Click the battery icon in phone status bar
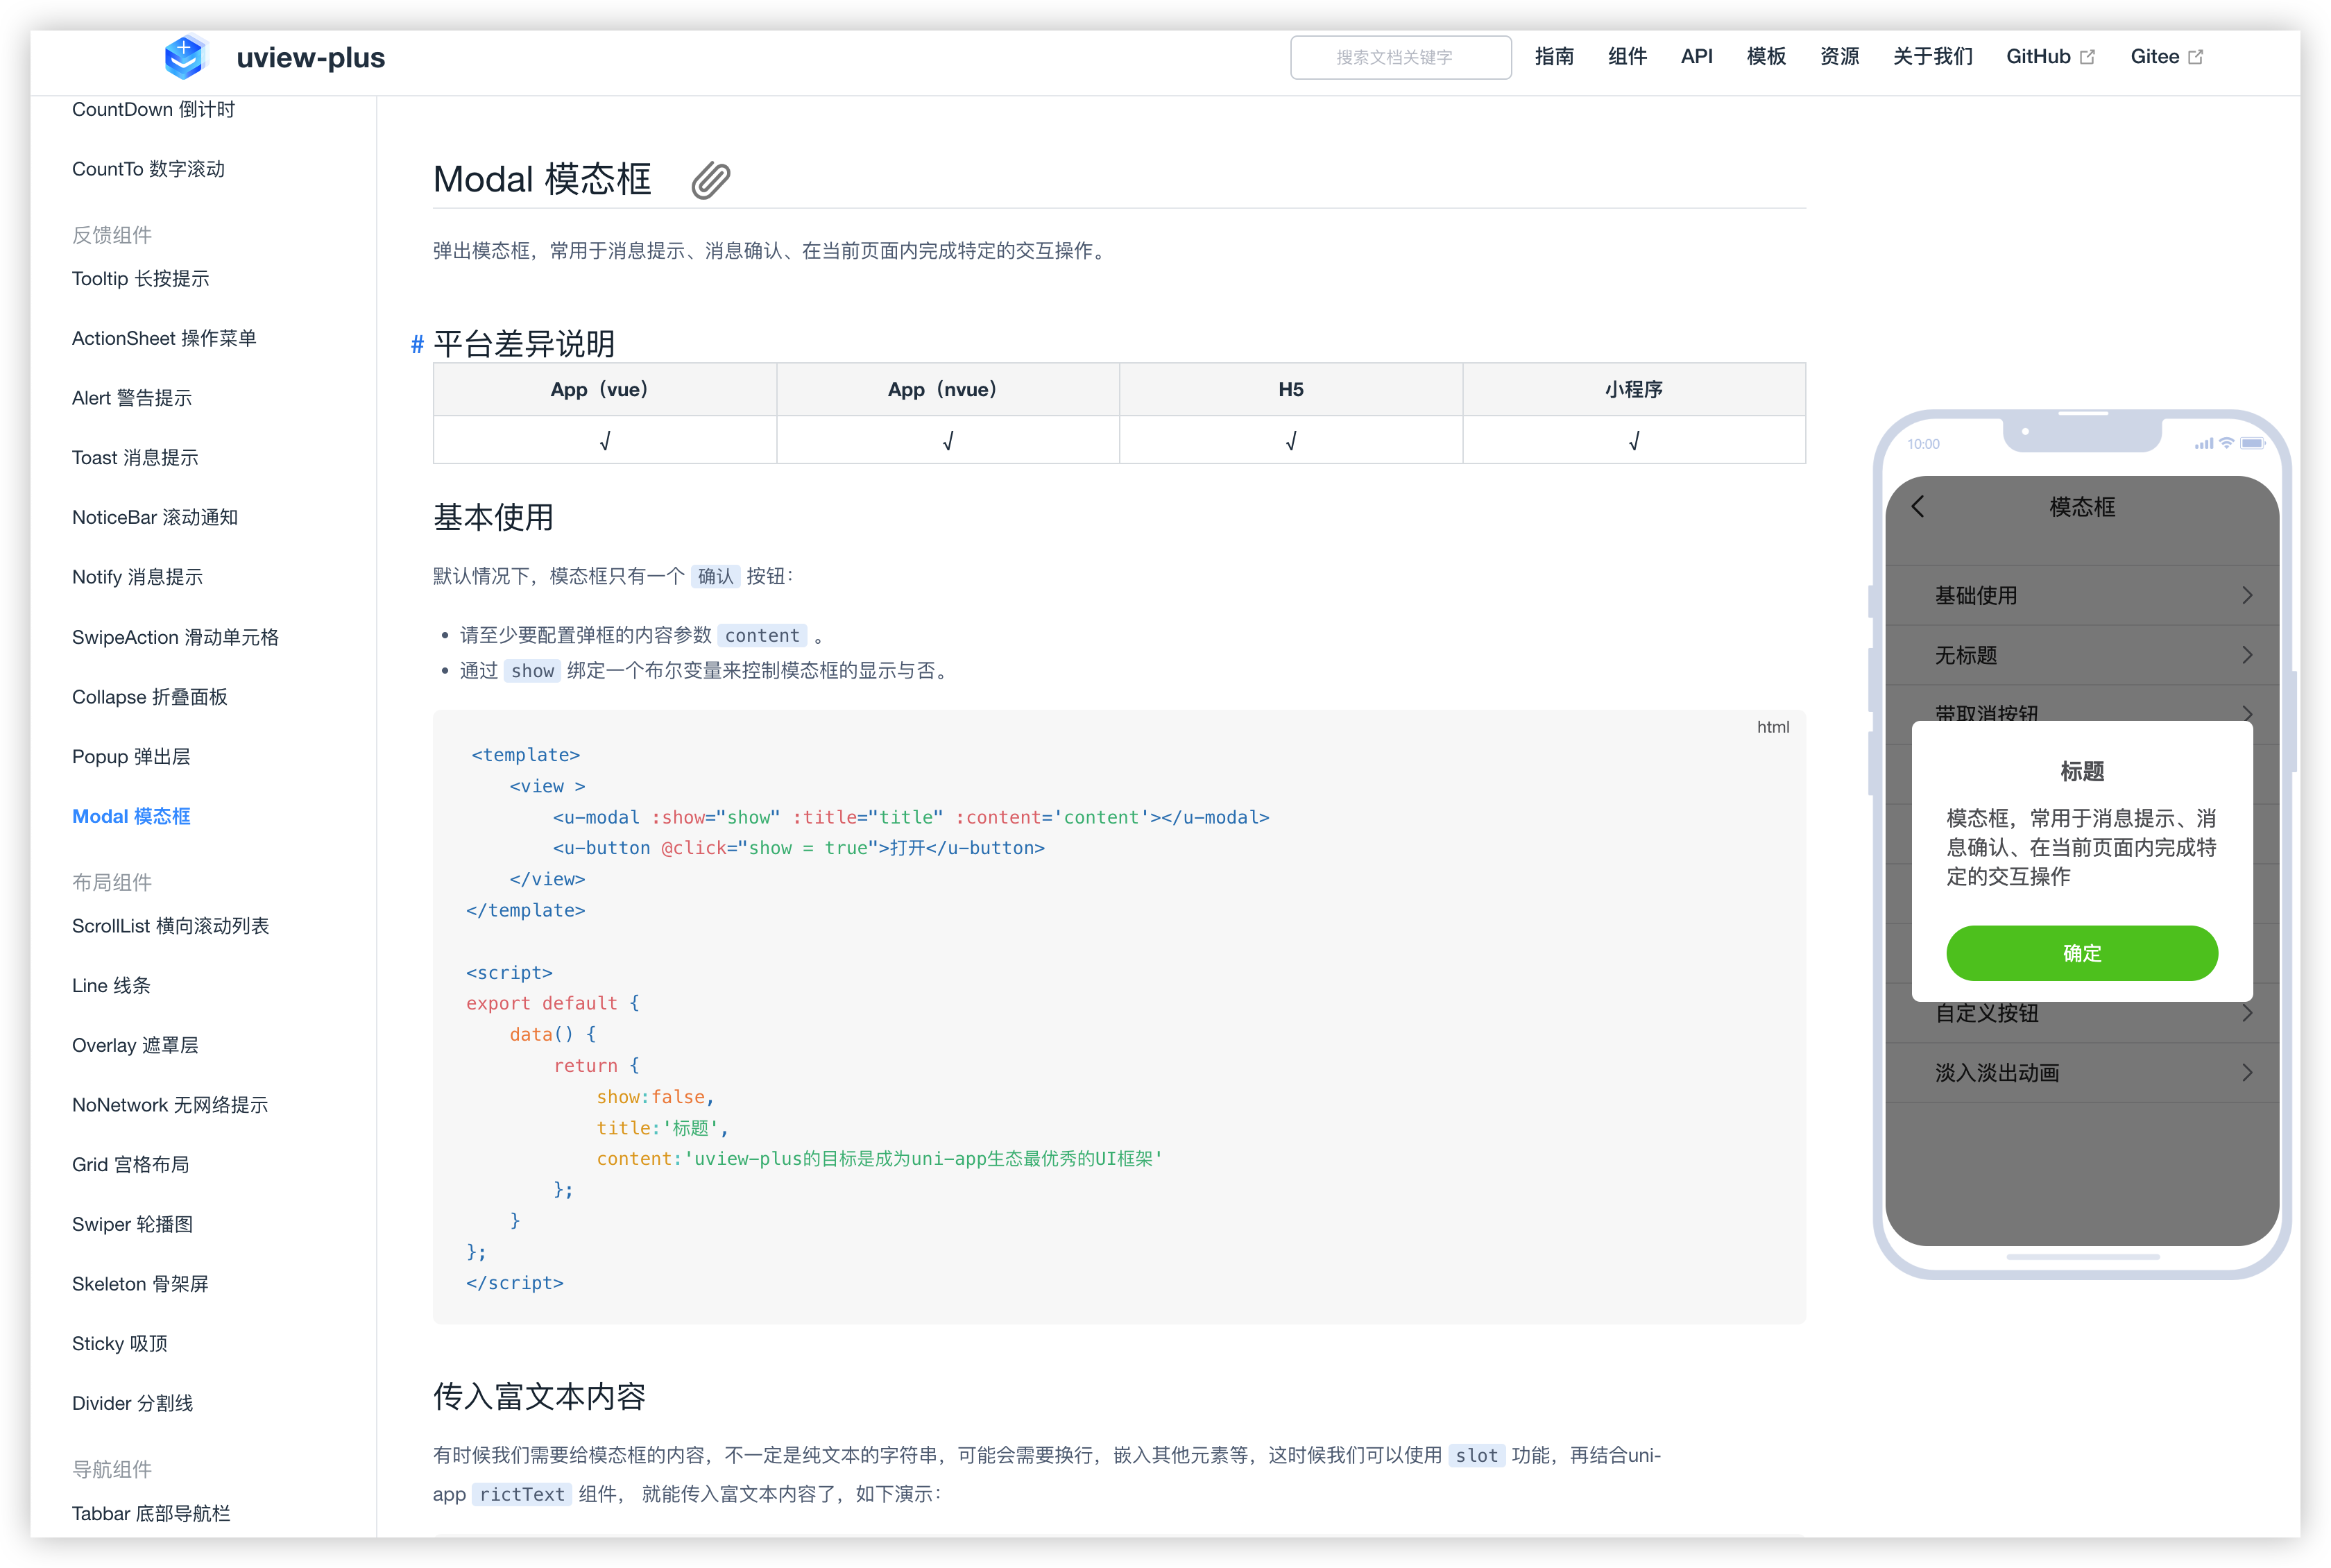This screenshot has height=1568, width=2331. click(x=2252, y=443)
